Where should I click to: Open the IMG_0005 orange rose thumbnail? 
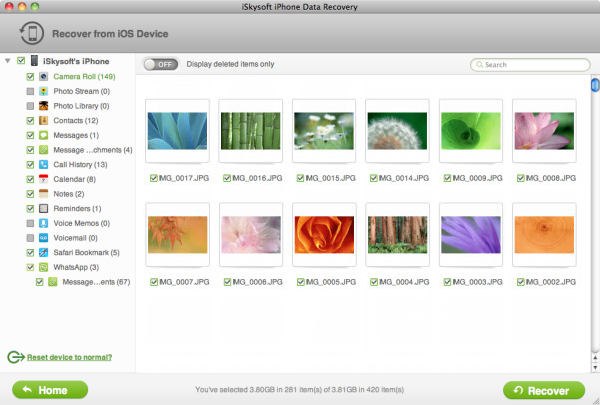coord(324,235)
